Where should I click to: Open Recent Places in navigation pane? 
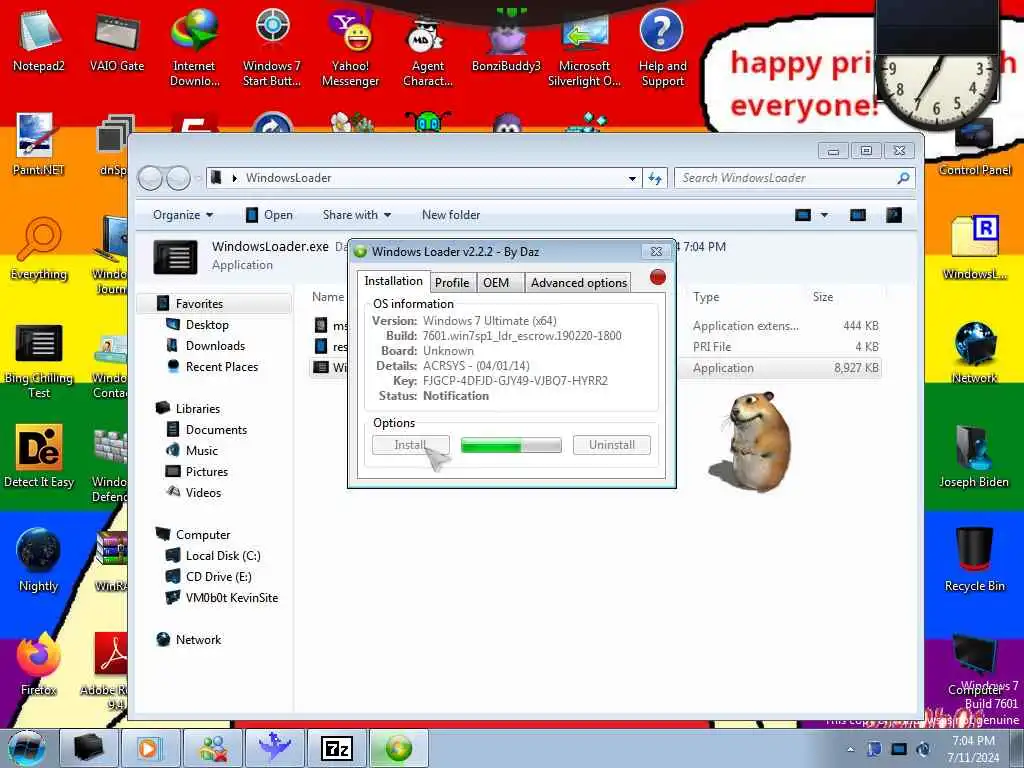[x=221, y=366]
